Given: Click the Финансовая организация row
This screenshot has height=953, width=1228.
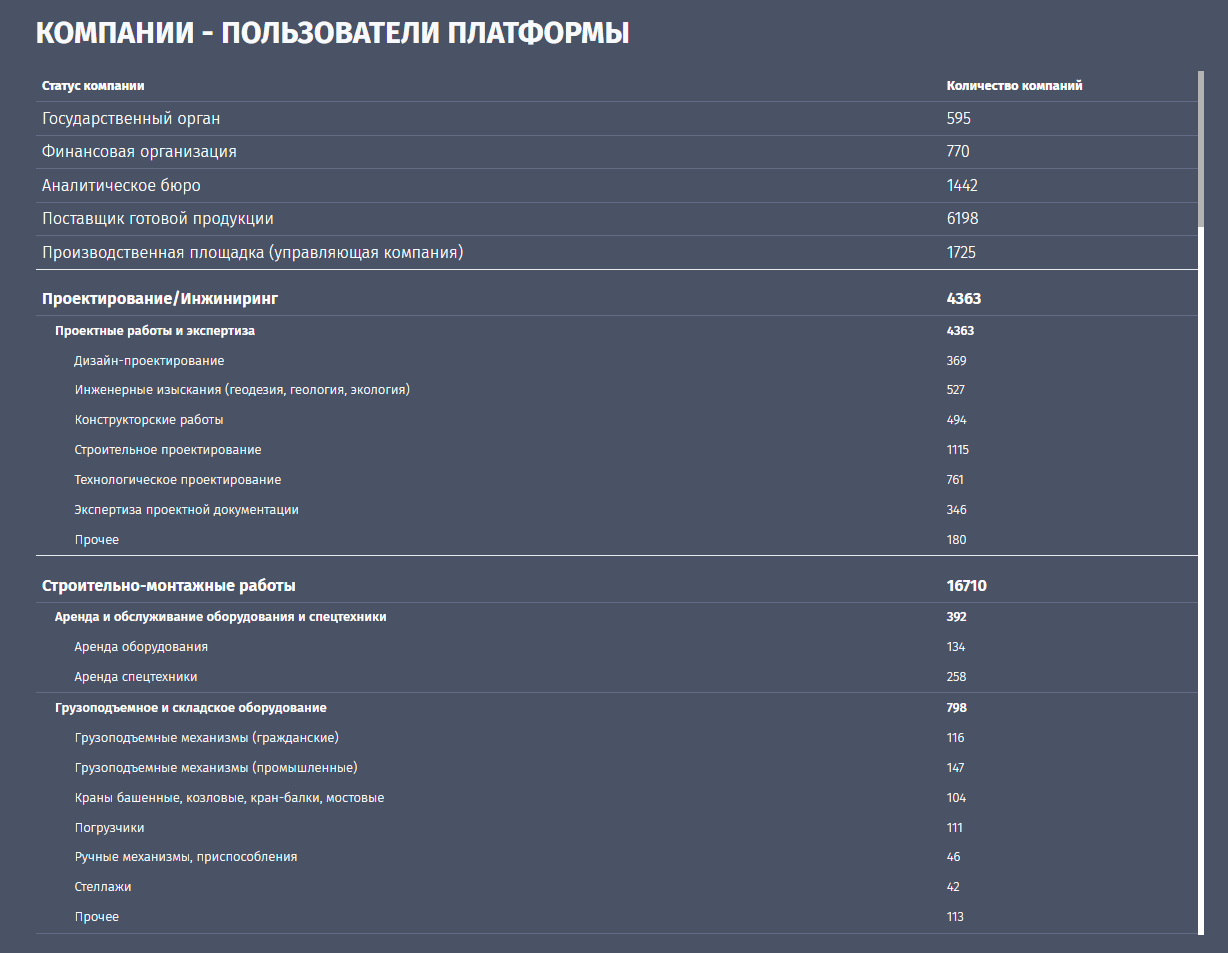Looking at the screenshot, I should coord(139,152).
